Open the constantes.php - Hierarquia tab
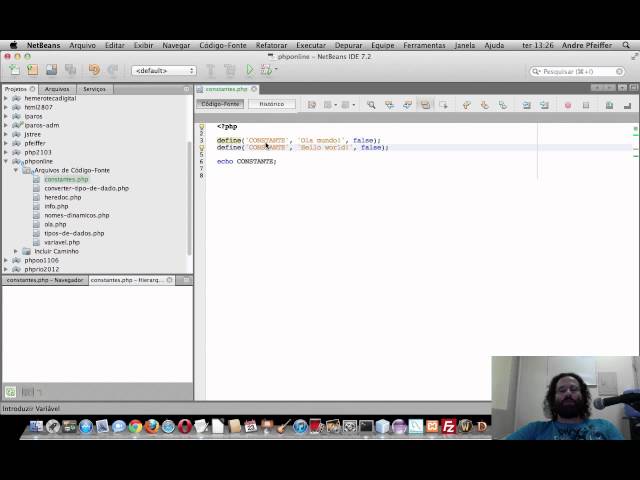 click(127, 280)
